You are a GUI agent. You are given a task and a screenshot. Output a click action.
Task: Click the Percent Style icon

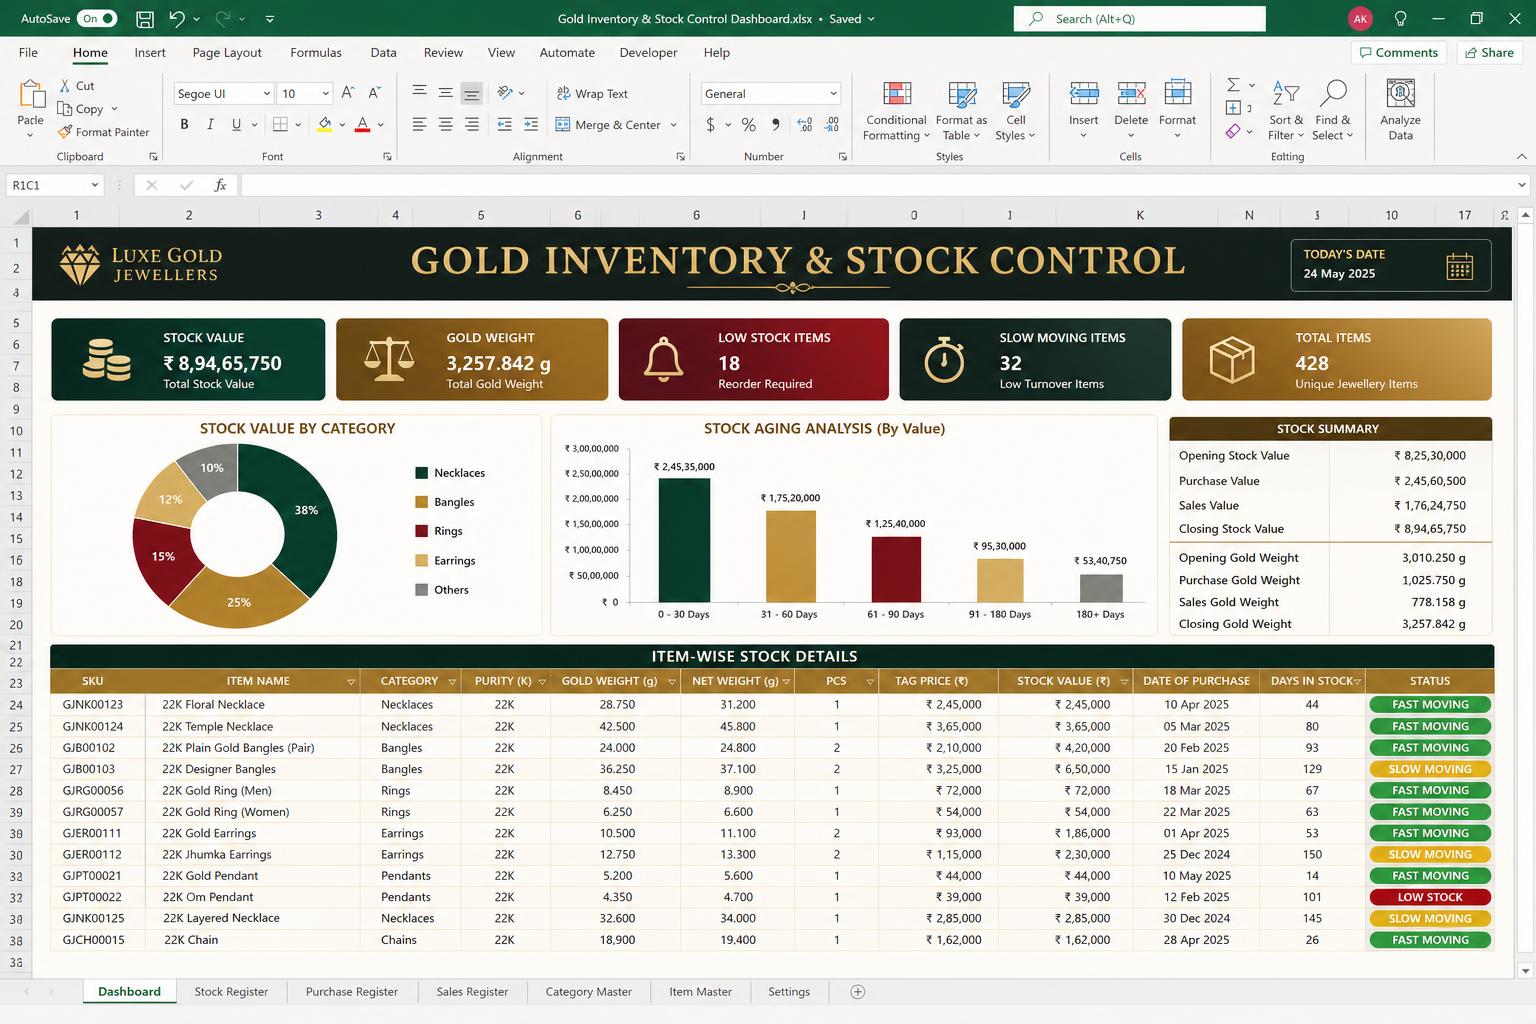click(748, 125)
